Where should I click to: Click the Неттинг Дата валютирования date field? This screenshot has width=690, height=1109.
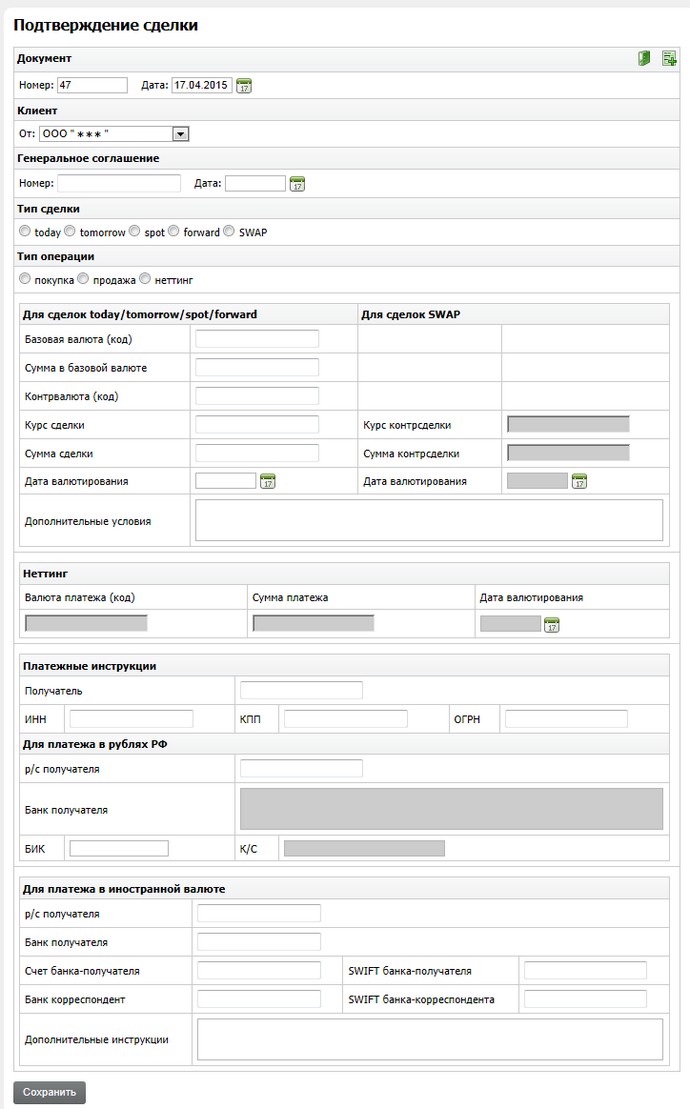click(510, 624)
